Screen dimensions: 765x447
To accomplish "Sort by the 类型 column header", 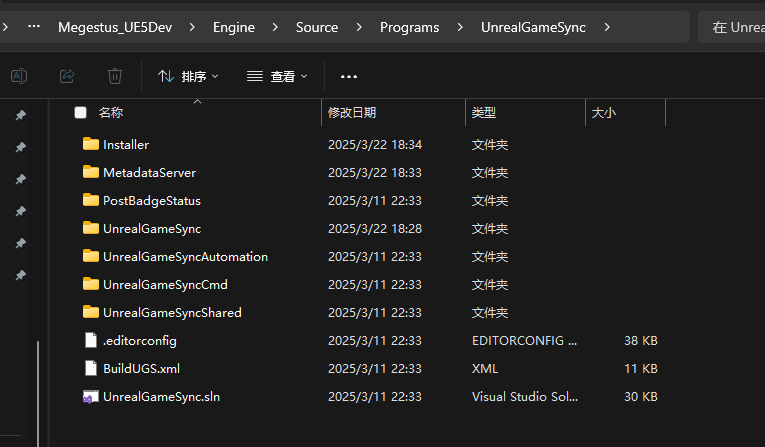I will [x=483, y=113].
